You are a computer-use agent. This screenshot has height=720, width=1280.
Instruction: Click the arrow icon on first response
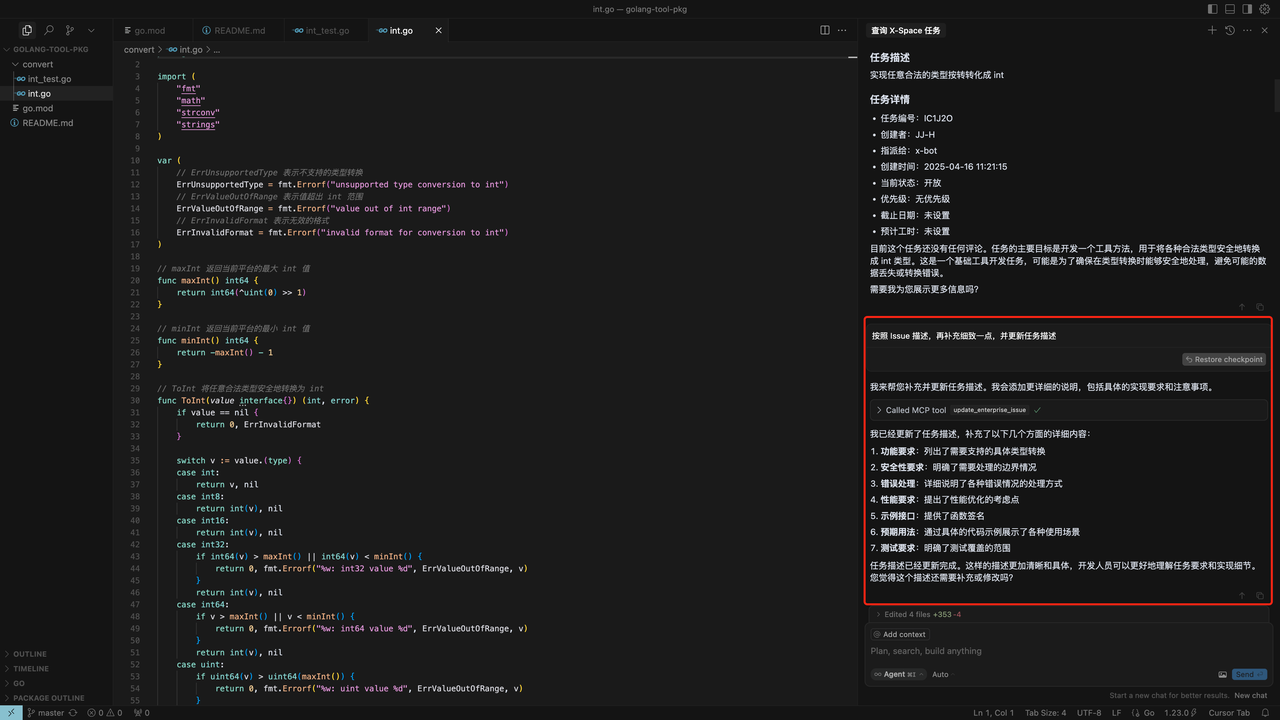click(x=1242, y=307)
